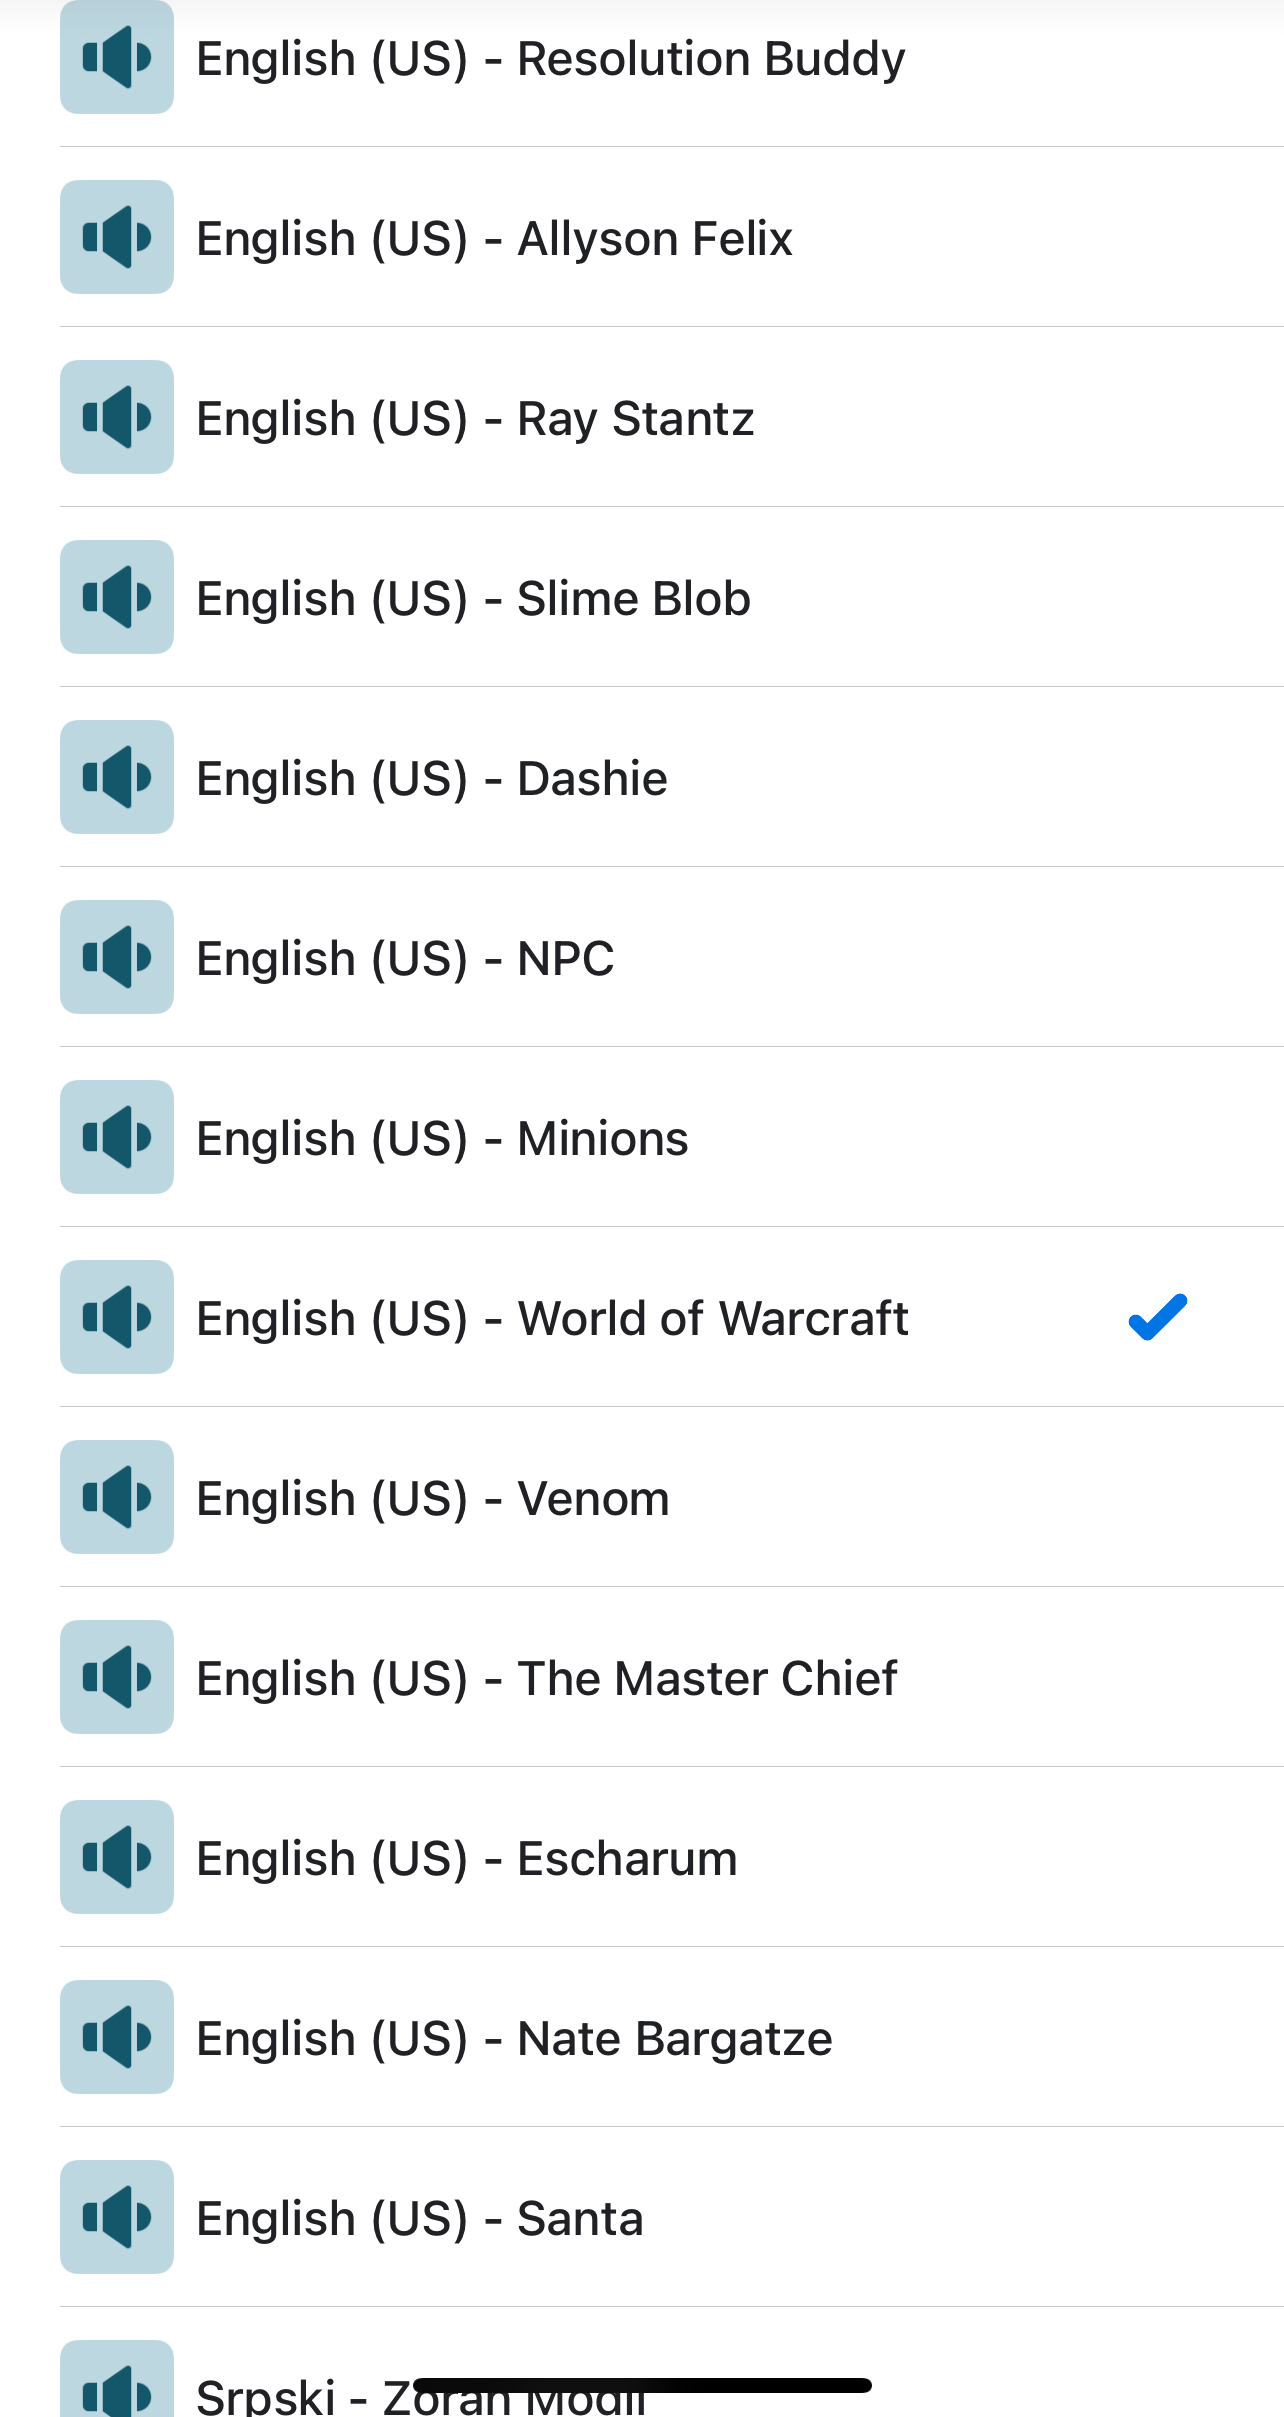Choose Slime Blob as navigation voice

point(473,598)
